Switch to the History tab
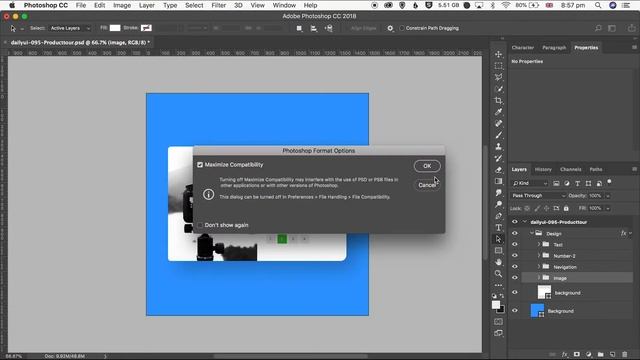 543,169
